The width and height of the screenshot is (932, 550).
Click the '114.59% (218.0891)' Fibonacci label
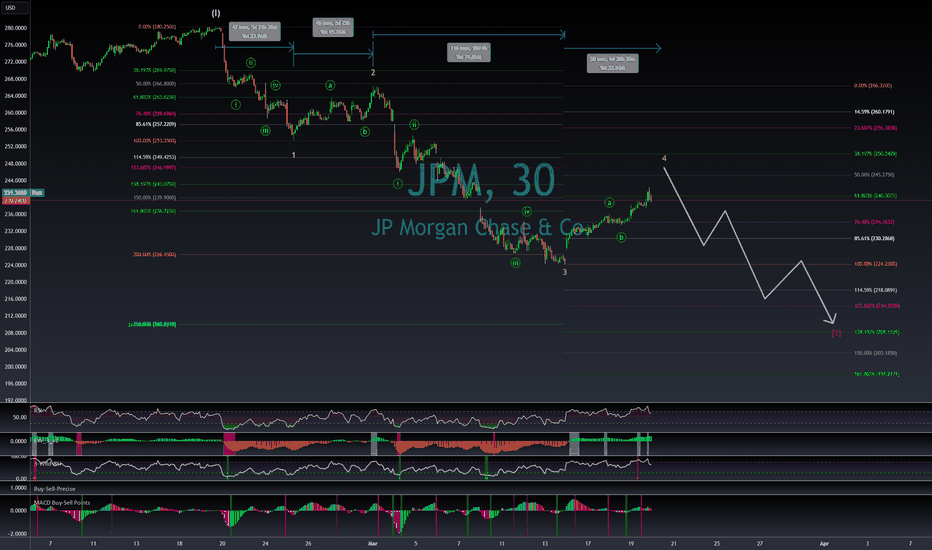876,290
